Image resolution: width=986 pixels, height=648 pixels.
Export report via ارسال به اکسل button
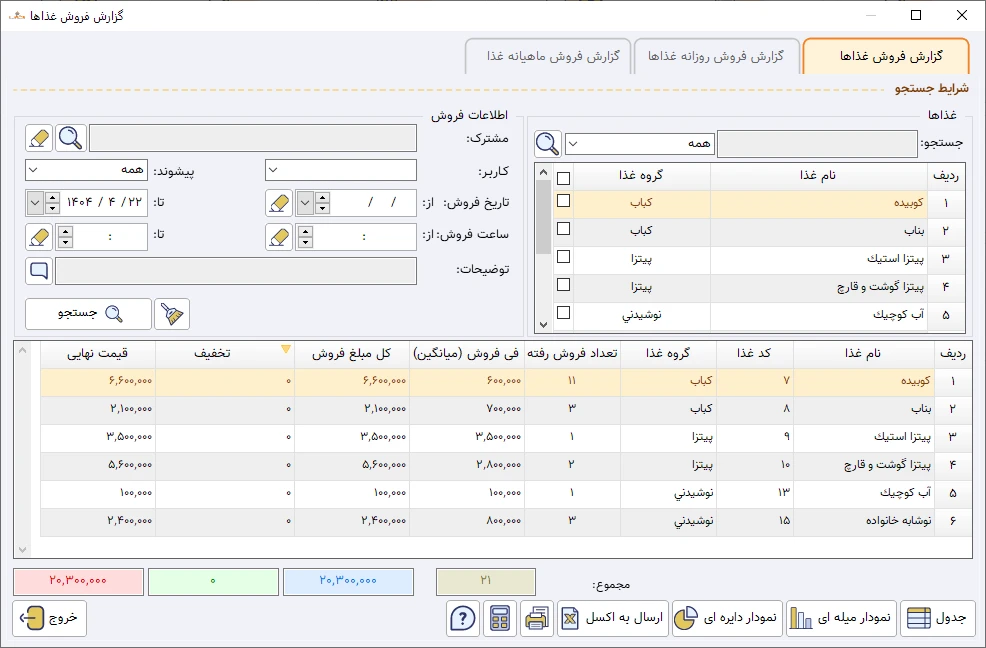click(x=612, y=618)
